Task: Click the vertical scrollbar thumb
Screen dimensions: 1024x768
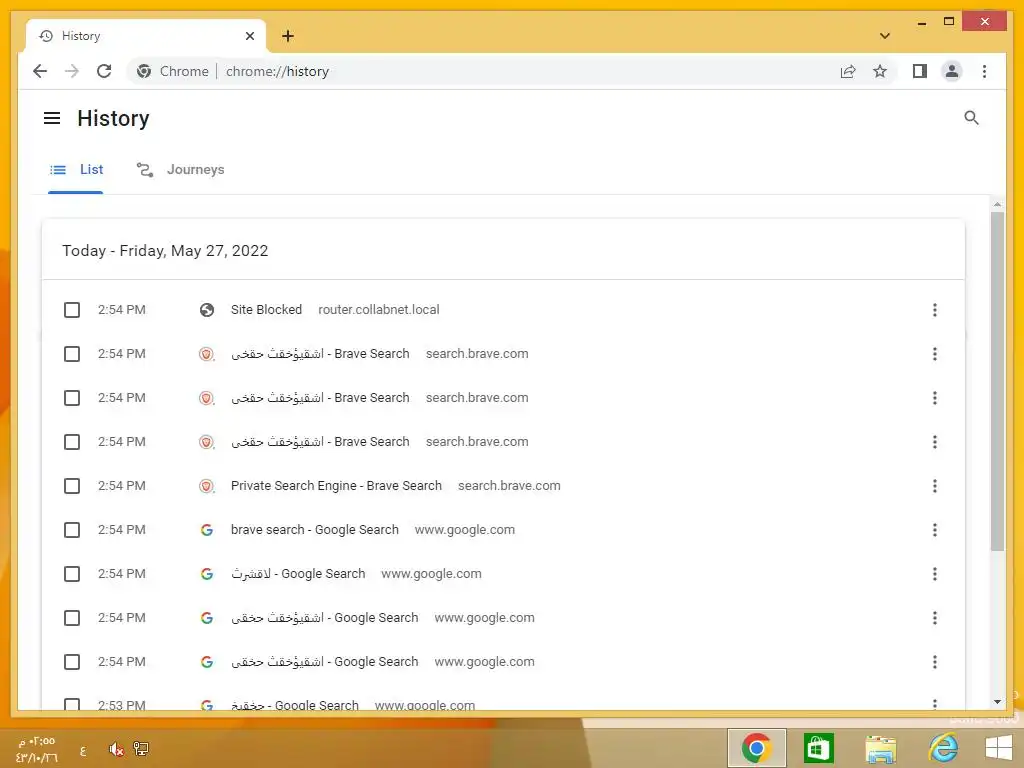Action: (x=997, y=381)
